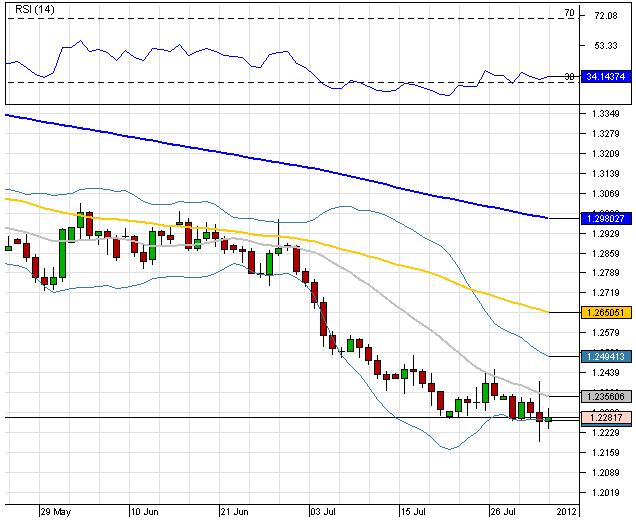
Task: Select the yellow 1.265051 price tag
Action: pos(606,313)
